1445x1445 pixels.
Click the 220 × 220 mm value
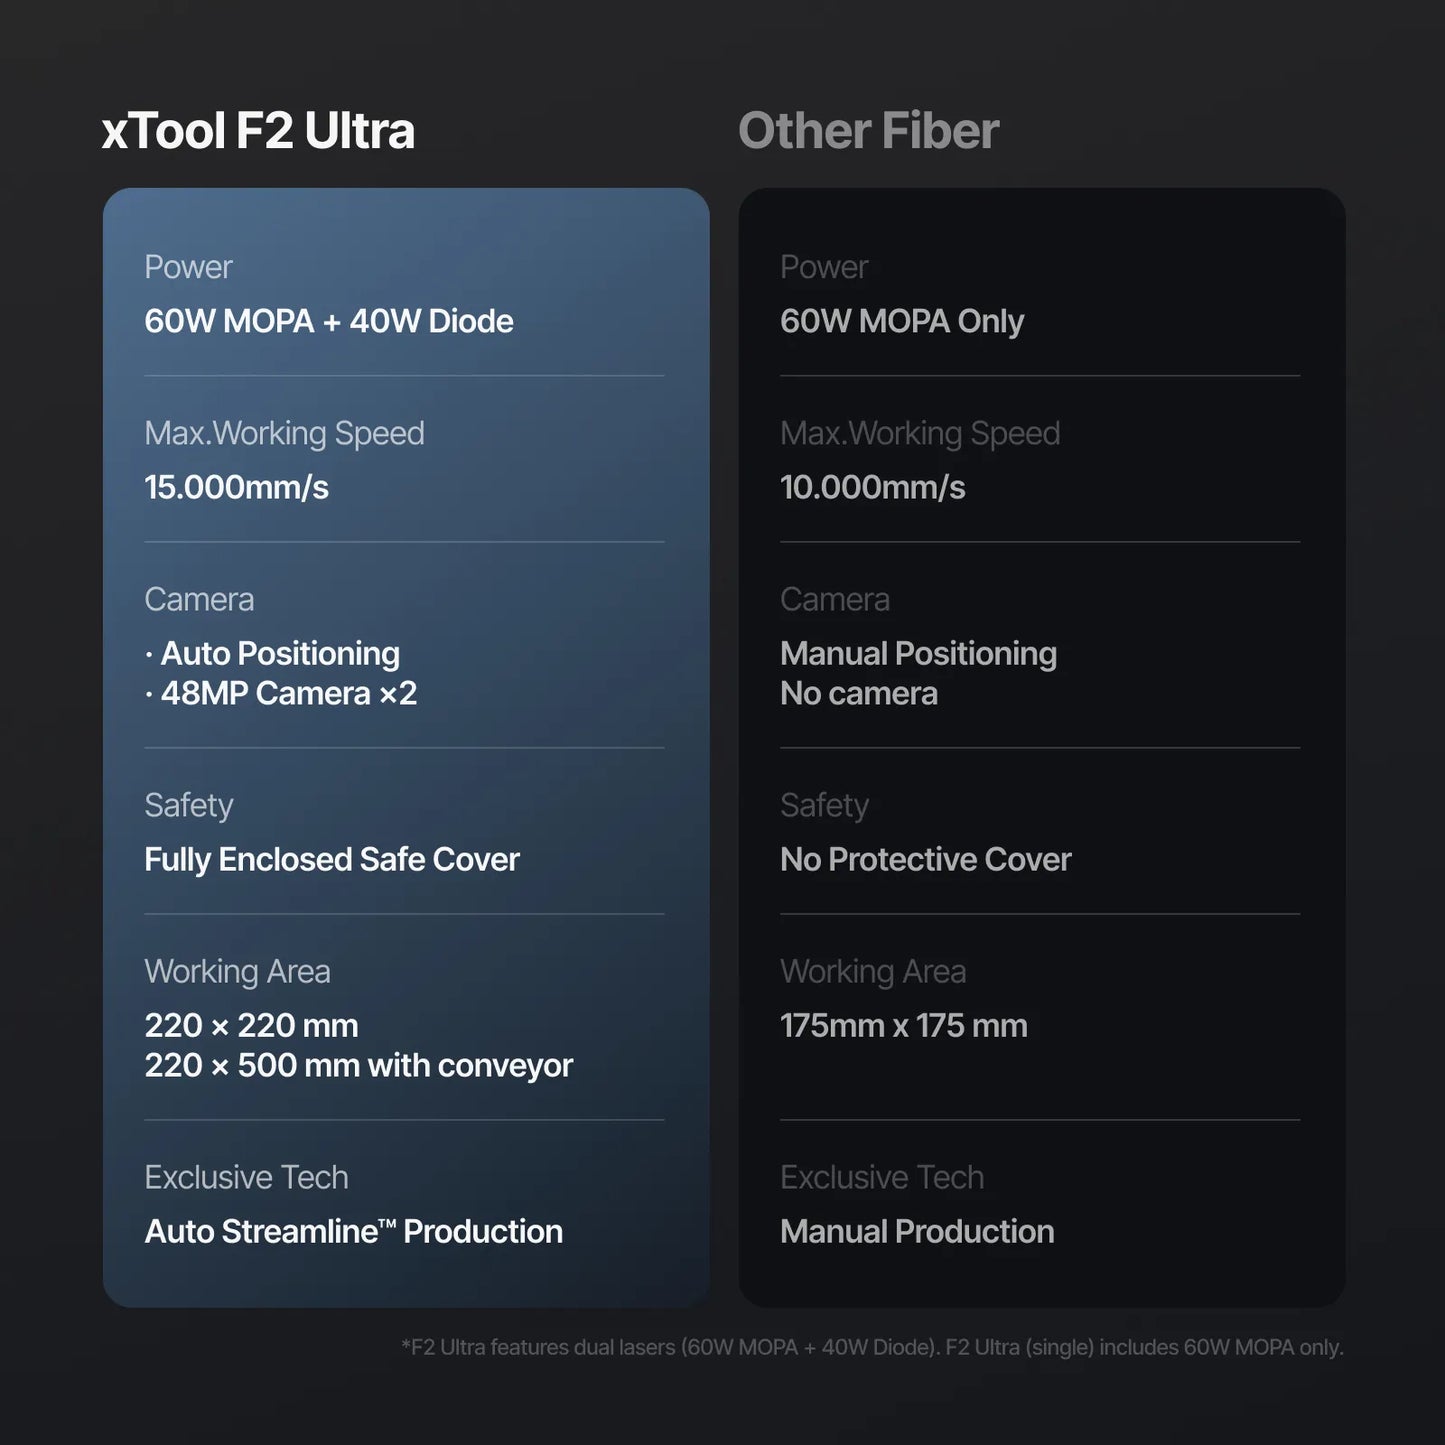click(251, 1025)
